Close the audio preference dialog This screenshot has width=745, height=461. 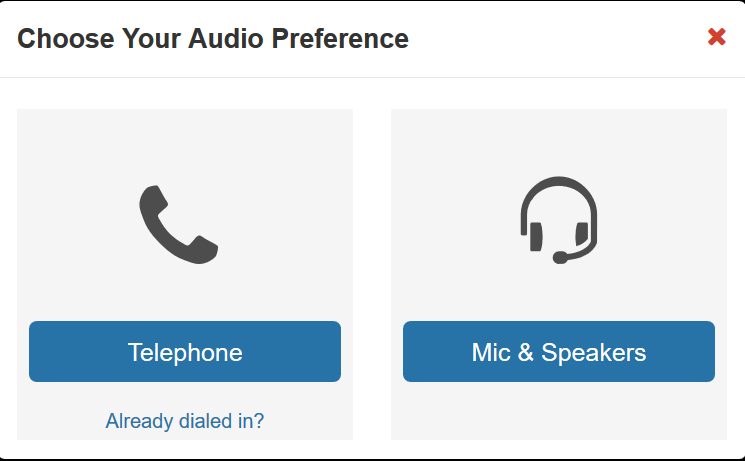716,37
